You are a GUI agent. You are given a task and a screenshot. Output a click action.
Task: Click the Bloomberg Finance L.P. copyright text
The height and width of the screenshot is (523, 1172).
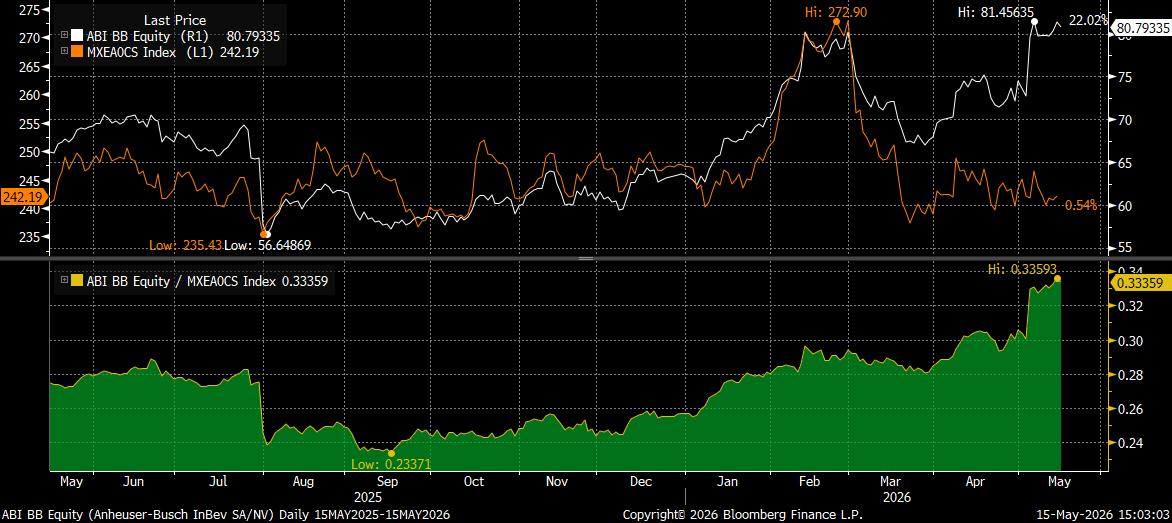pyautogui.click(x=743, y=515)
